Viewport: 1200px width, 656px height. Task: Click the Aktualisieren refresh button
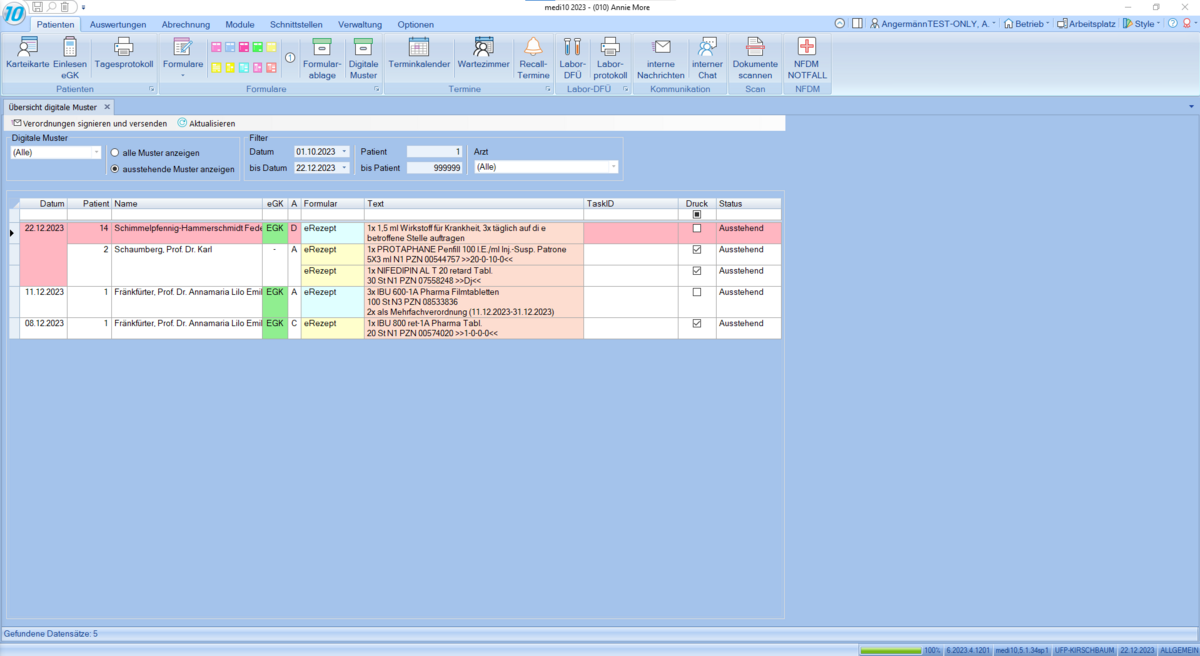click(x=206, y=123)
